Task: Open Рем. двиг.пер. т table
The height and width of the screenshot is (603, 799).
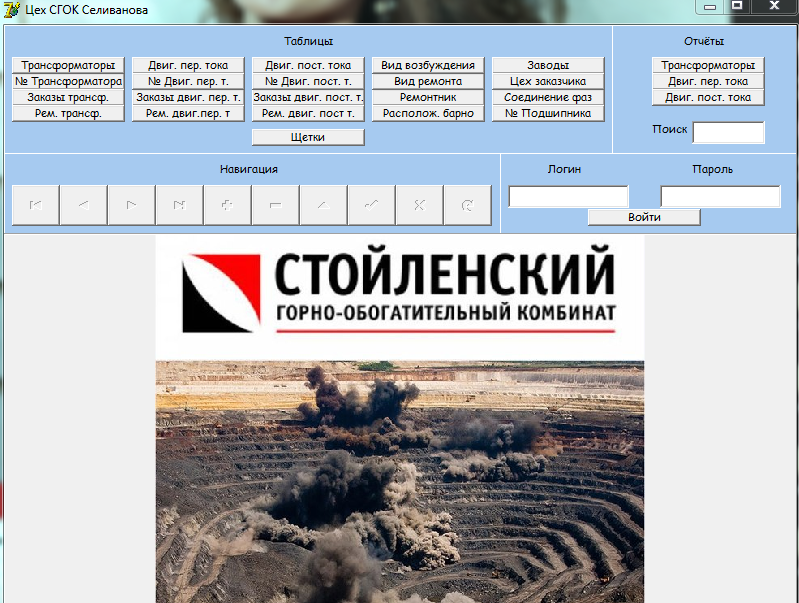Action: (x=188, y=113)
